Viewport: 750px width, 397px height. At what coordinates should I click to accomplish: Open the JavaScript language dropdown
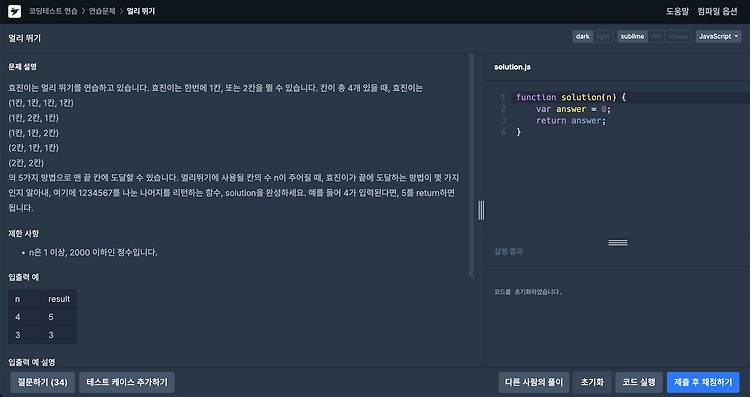(718, 36)
